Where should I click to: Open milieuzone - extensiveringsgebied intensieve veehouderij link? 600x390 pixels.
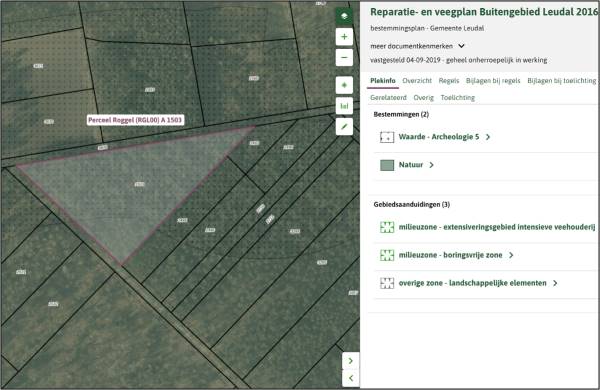coord(497,227)
